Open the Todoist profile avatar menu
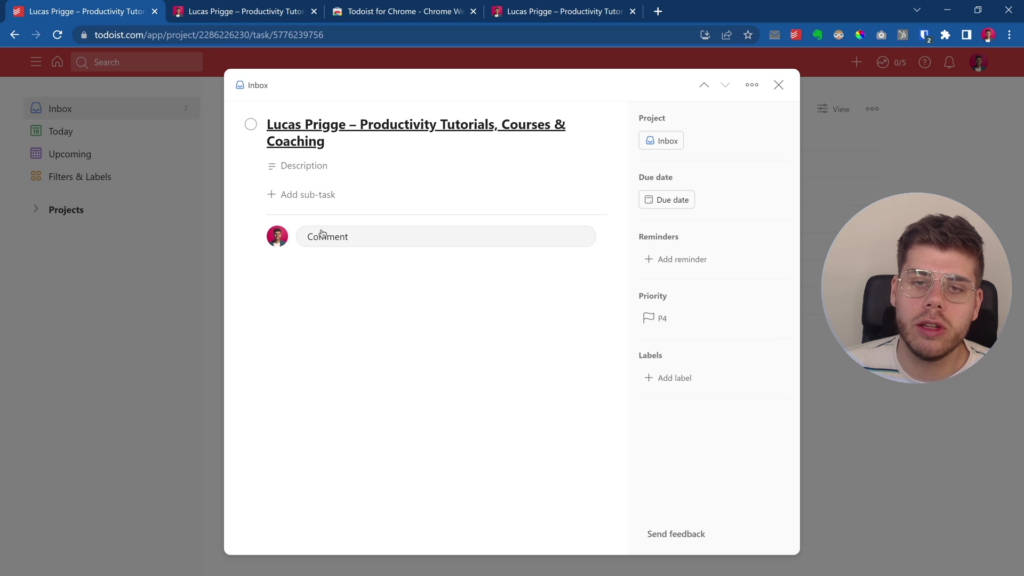 (x=978, y=63)
